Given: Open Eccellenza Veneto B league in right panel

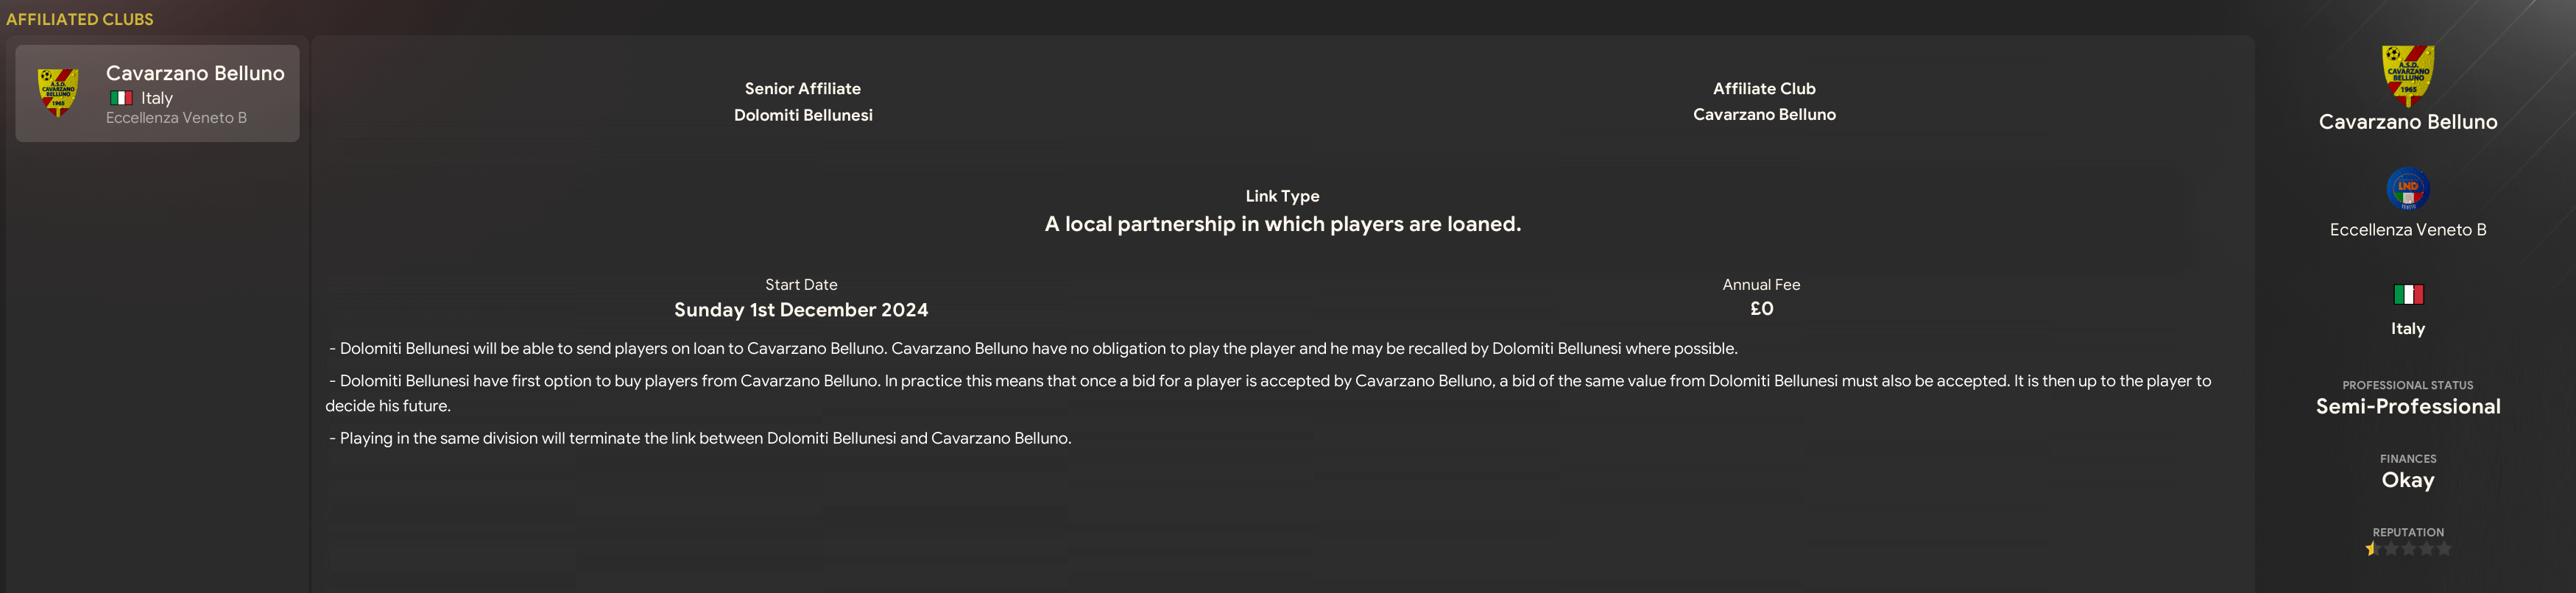Looking at the screenshot, I should (2407, 230).
